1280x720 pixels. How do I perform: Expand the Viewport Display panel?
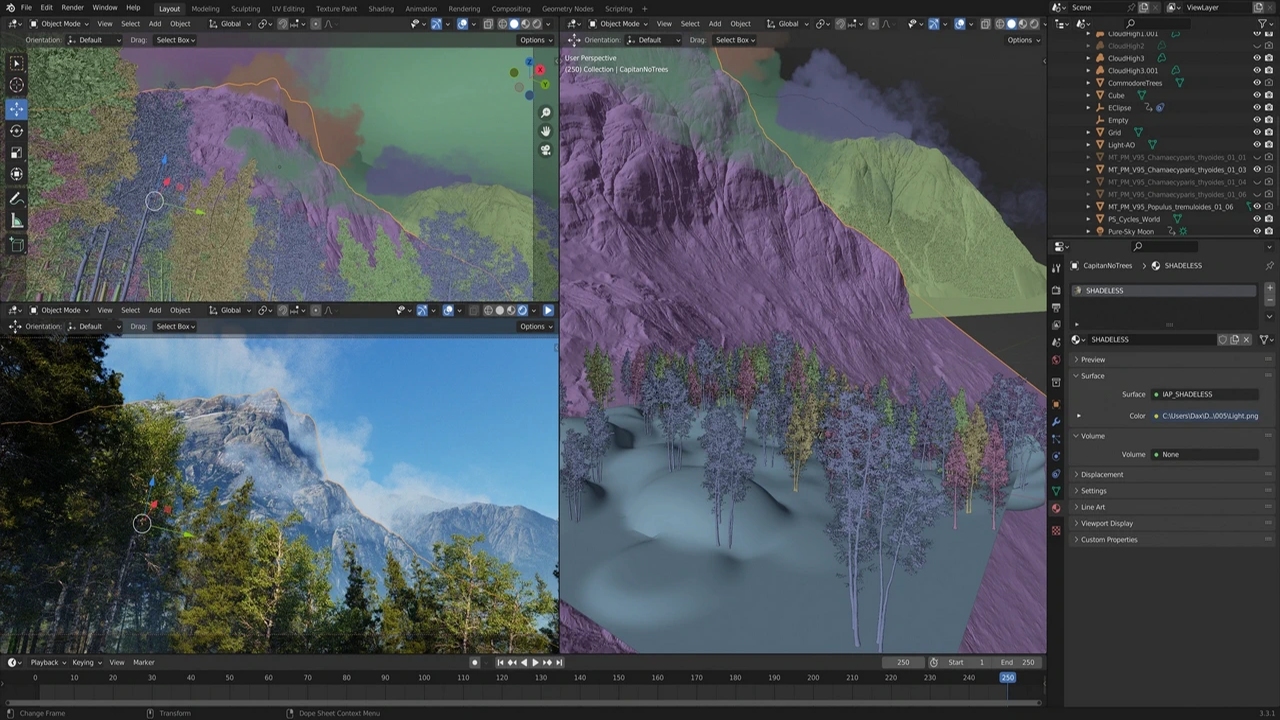pyautogui.click(x=1107, y=524)
